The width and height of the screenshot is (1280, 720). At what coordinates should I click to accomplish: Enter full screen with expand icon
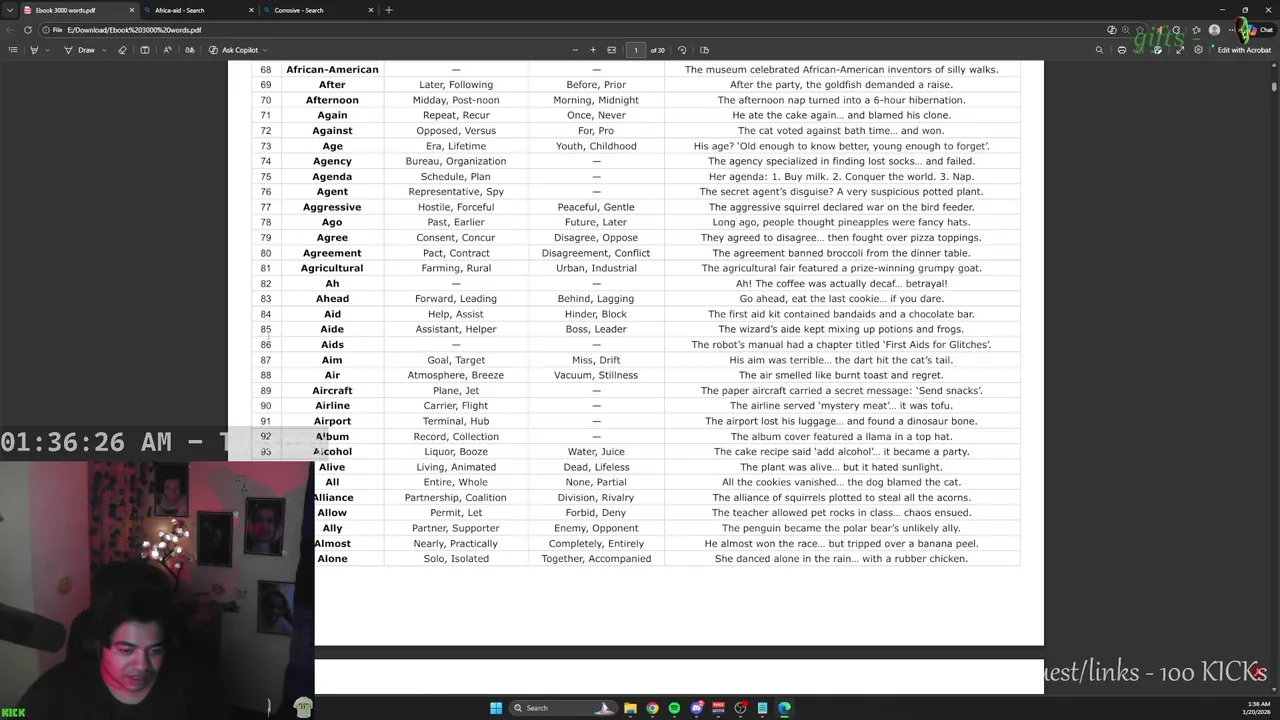pyautogui.click(x=1180, y=50)
